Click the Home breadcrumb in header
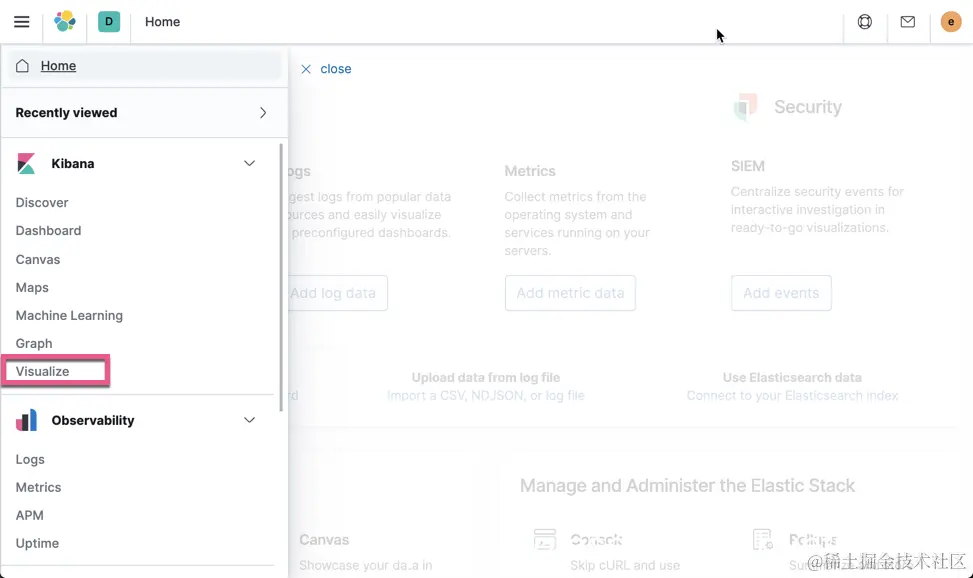Image resolution: width=973 pixels, height=578 pixels. click(163, 22)
